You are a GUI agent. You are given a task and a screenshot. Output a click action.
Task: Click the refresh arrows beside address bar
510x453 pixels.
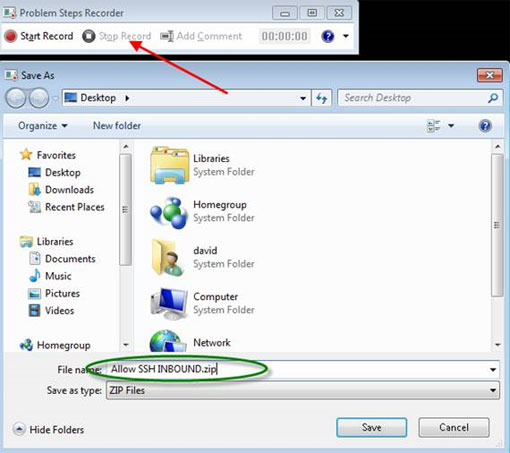point(321,98)
